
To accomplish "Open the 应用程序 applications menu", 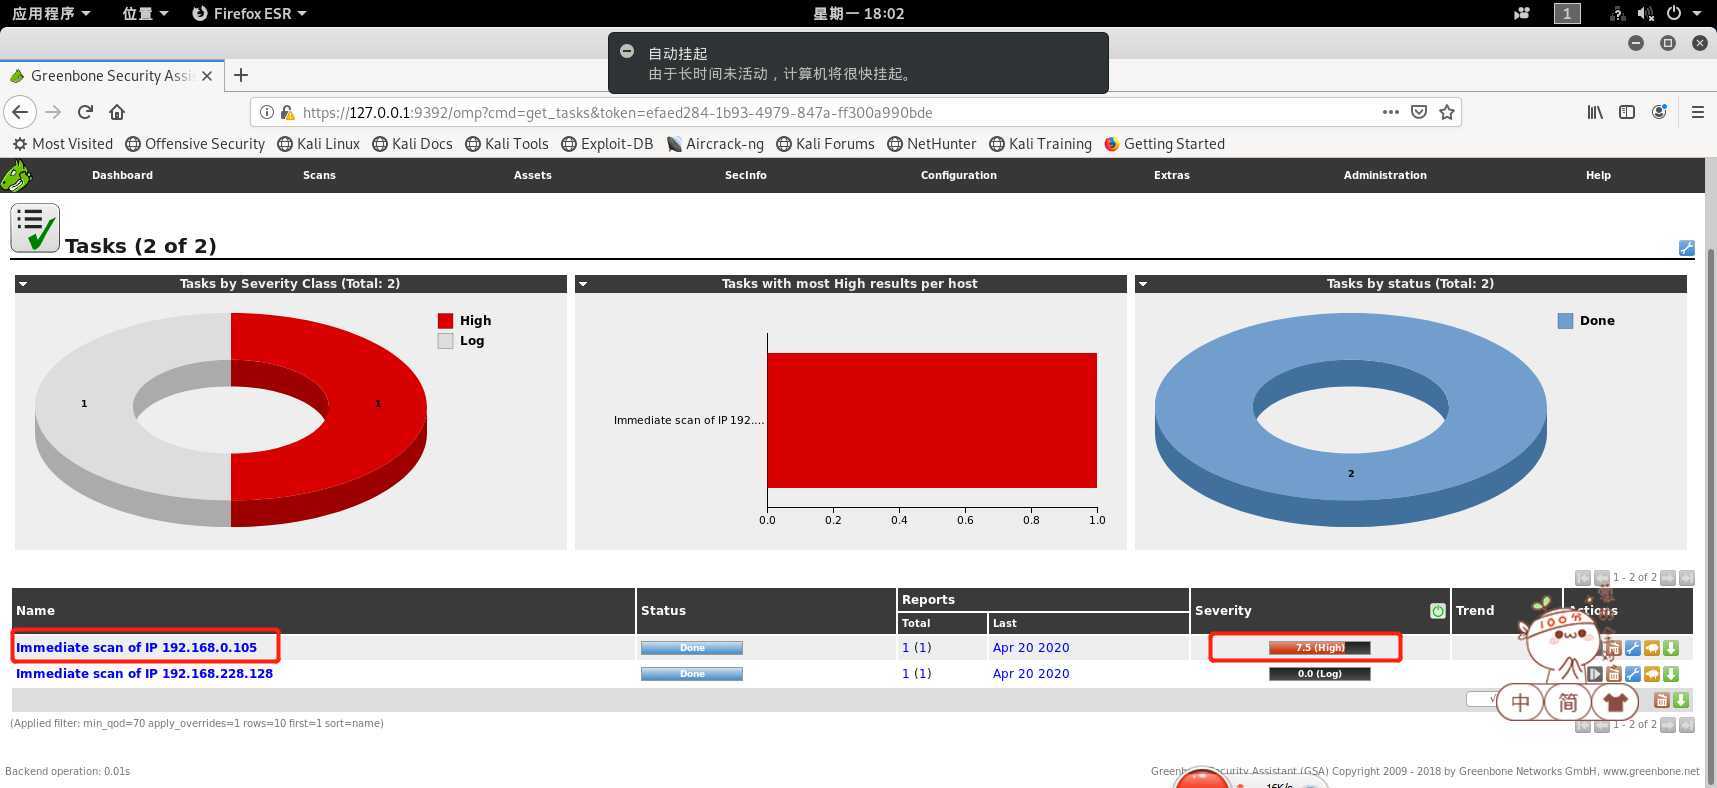I will [51, 13].
